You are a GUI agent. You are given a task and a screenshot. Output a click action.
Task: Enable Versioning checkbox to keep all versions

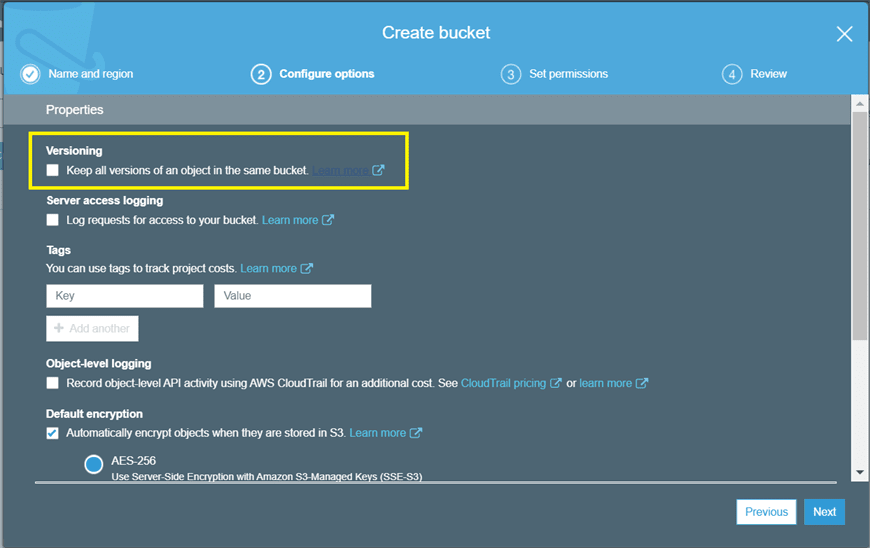[x=53, y=171]
